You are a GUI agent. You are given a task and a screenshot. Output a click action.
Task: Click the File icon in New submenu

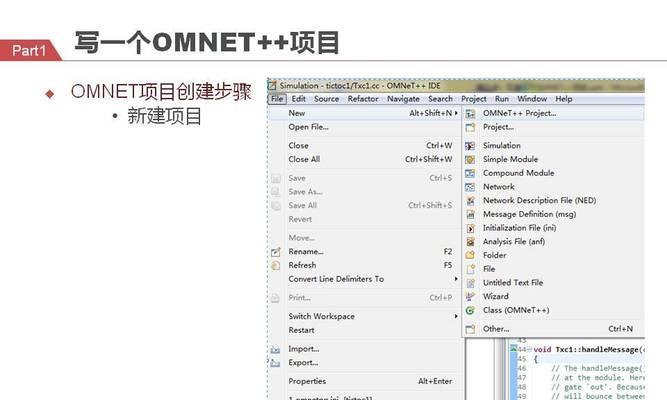pyautogui.click(x=470, y=269)
